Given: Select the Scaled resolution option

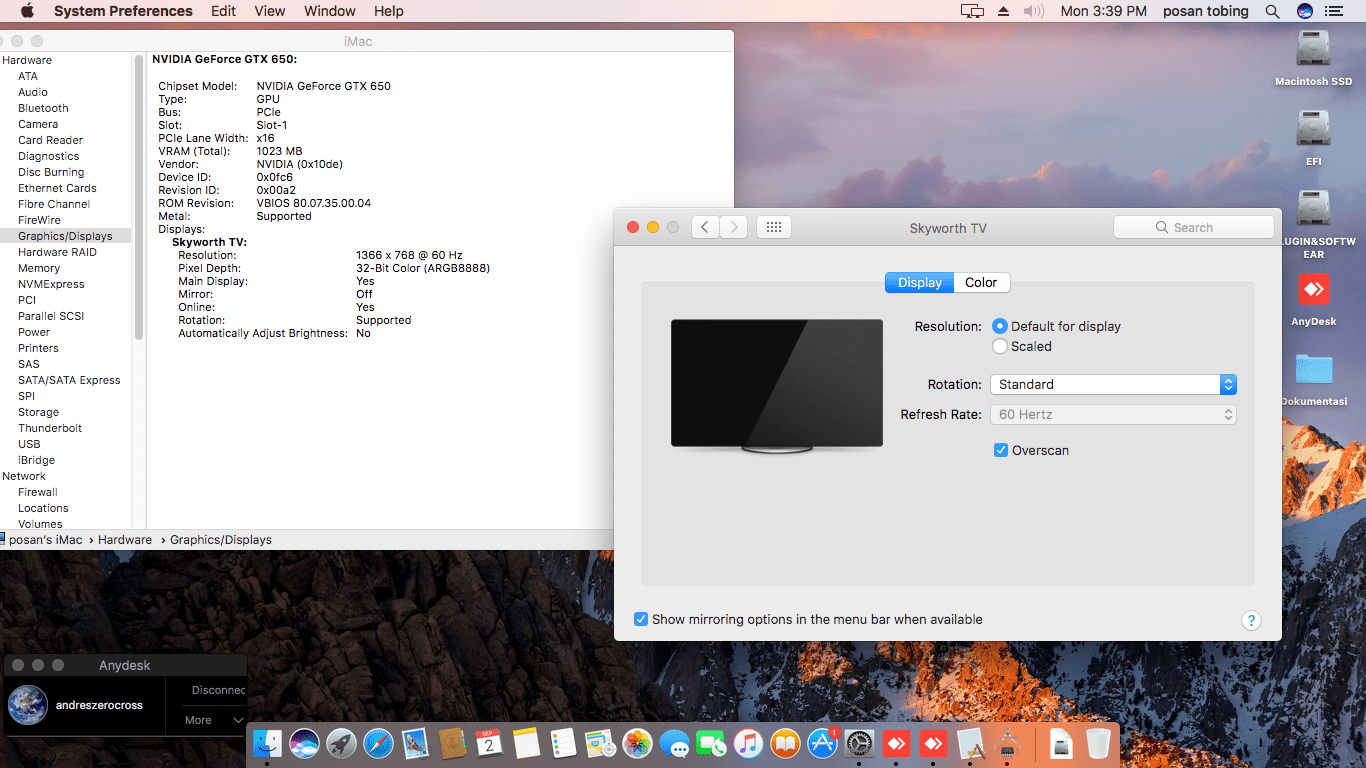Looking at the screenshot, I should (1022, 346).
